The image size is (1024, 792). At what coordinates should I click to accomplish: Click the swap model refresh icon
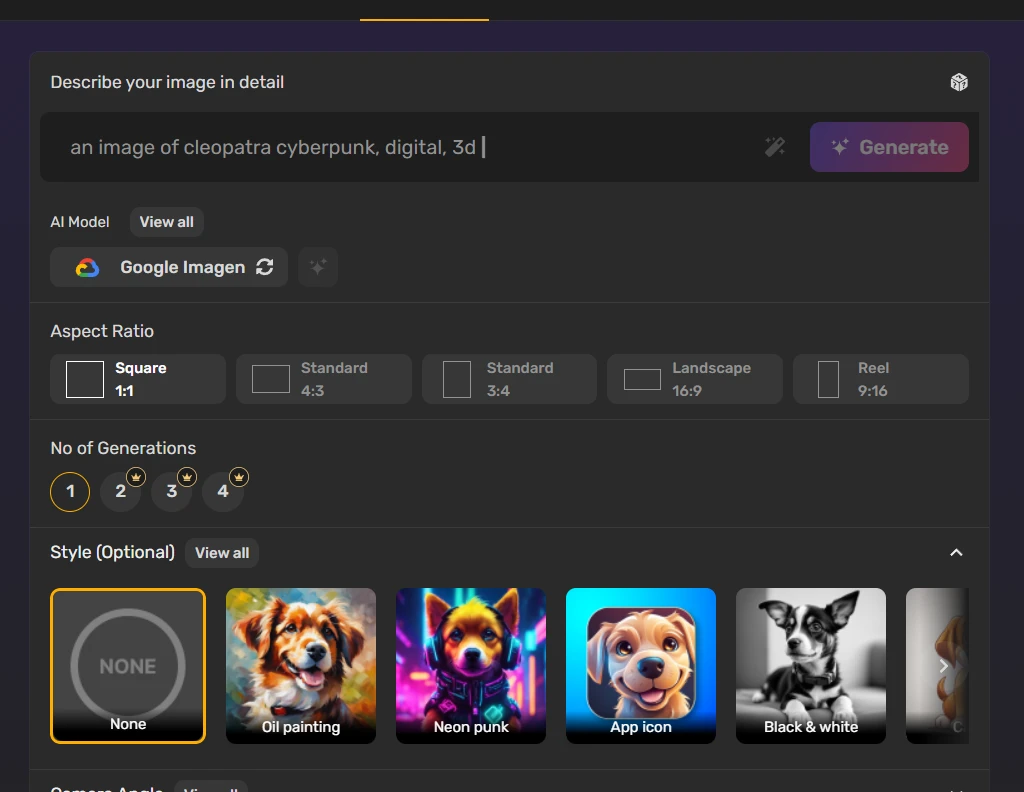[x=264, y=267]
